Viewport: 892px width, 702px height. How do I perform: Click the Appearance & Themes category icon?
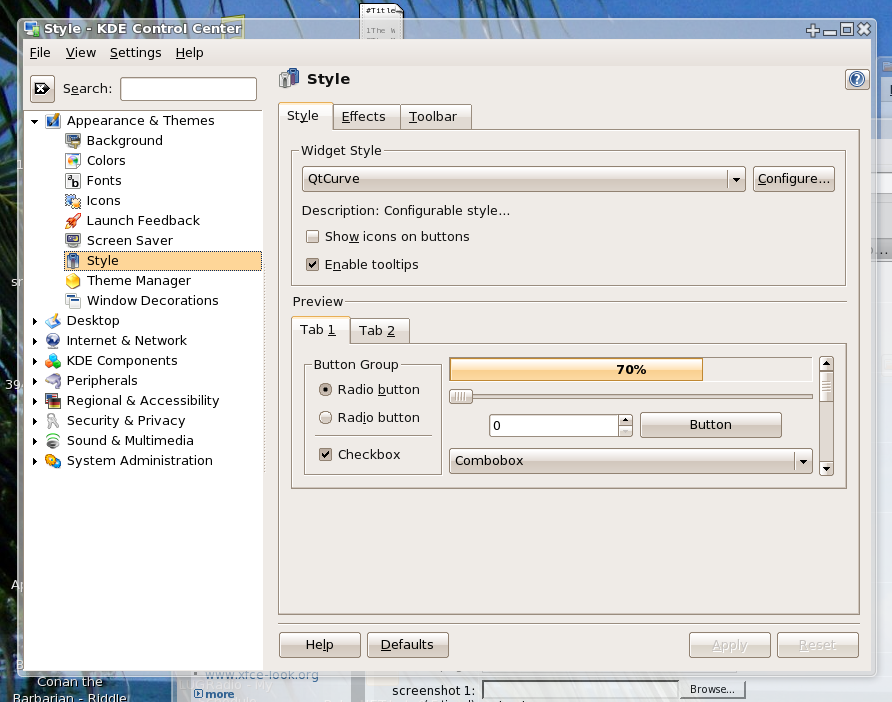[x=53, y=121]
